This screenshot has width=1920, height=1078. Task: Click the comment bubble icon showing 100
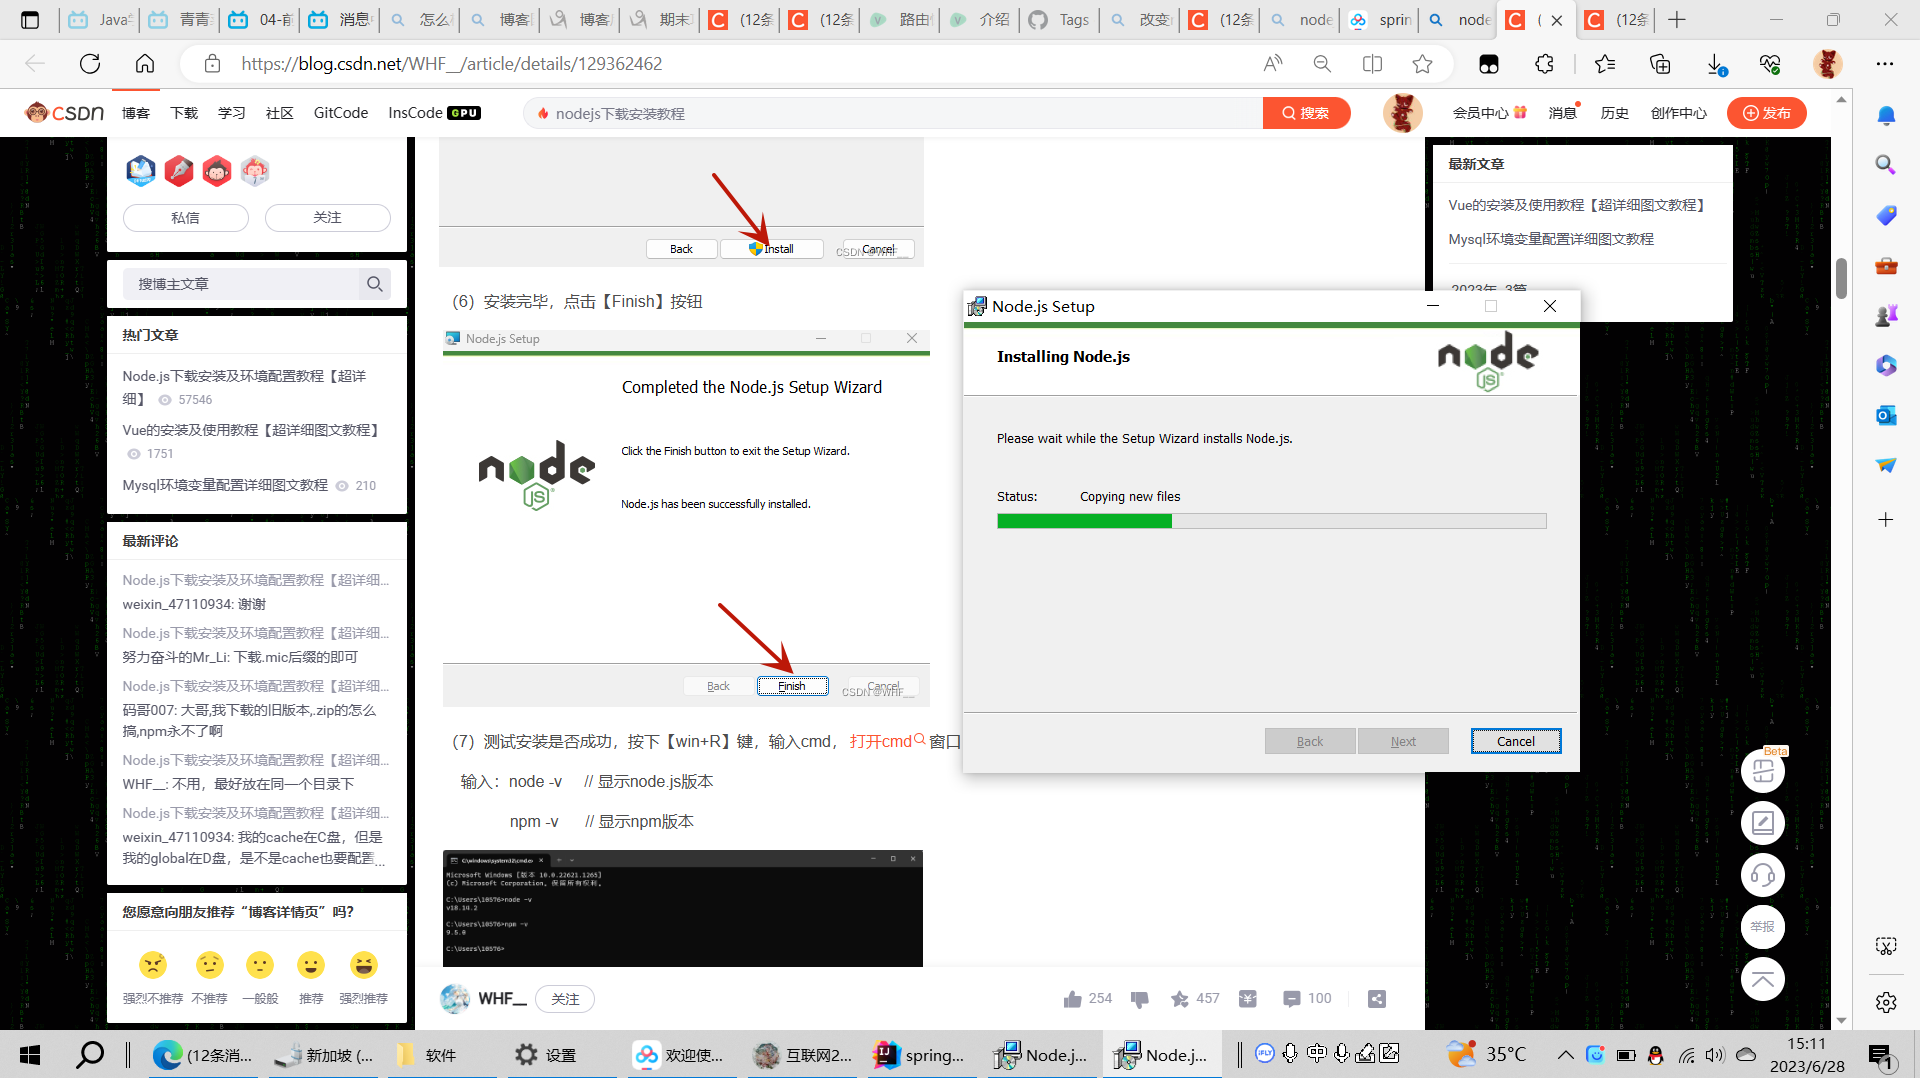click(1291, 998)
